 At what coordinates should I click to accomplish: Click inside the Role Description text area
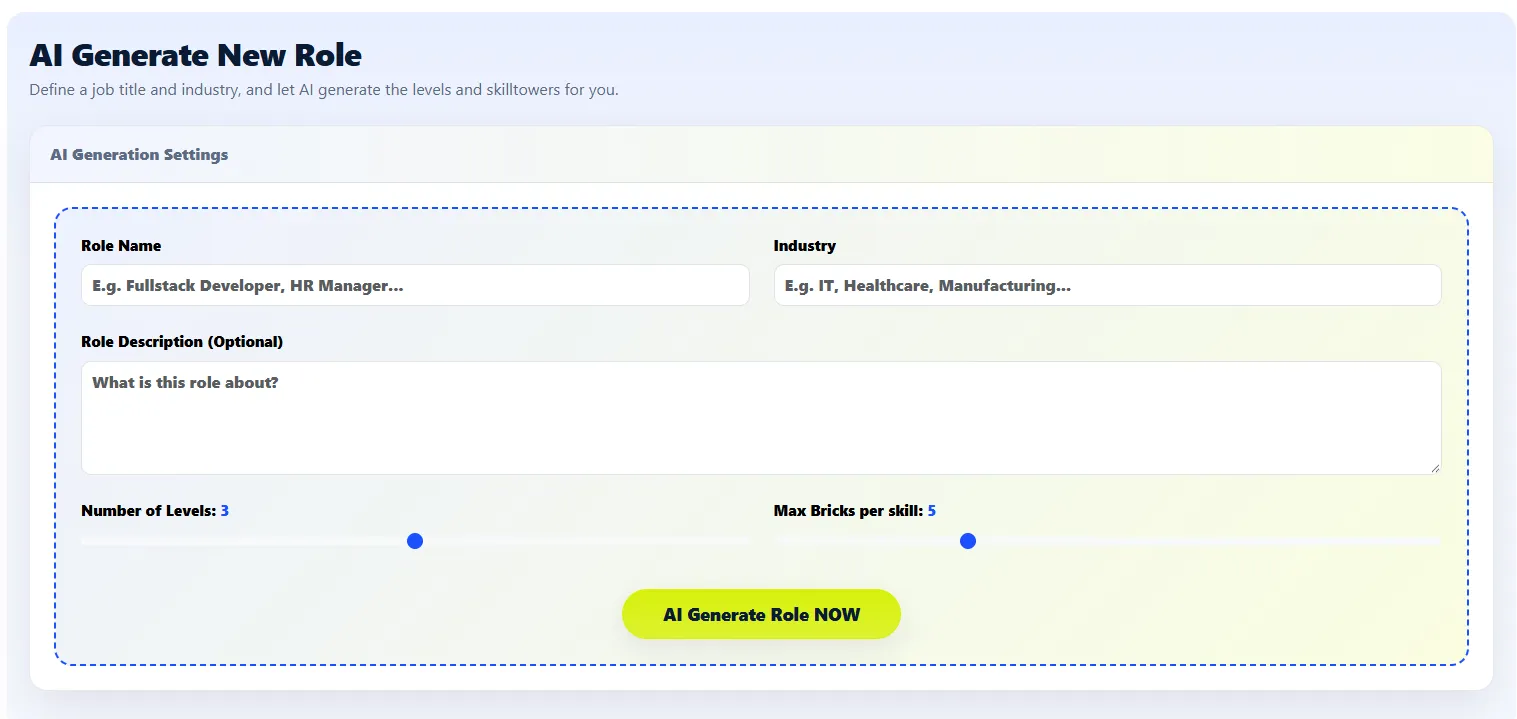pyautogui.click(x=761, y=418)
